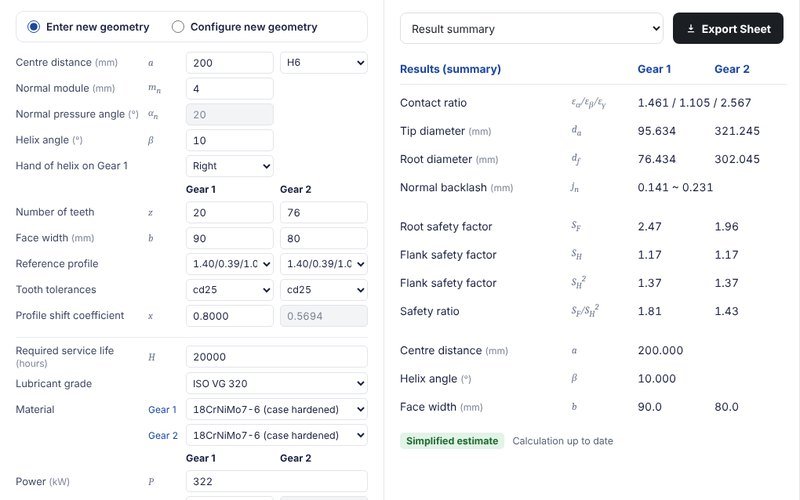The height and width of the screenshot is (500, 800).
Task: Click the Gear 1 tip diameter value 95.634
Action: click(657, 131)
